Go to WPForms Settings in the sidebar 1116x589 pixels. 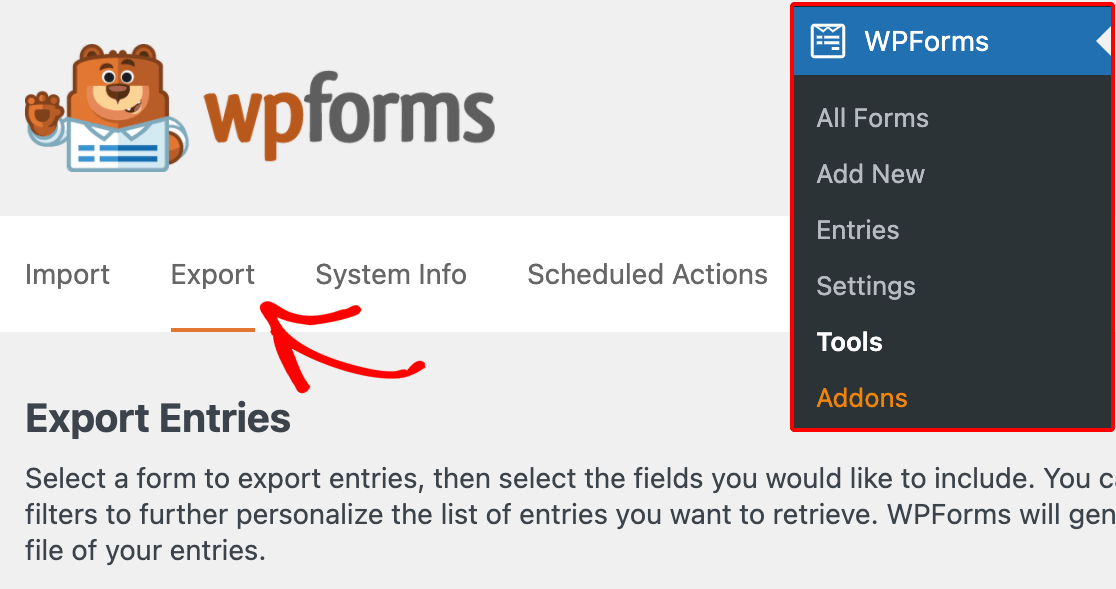[865, 286]
